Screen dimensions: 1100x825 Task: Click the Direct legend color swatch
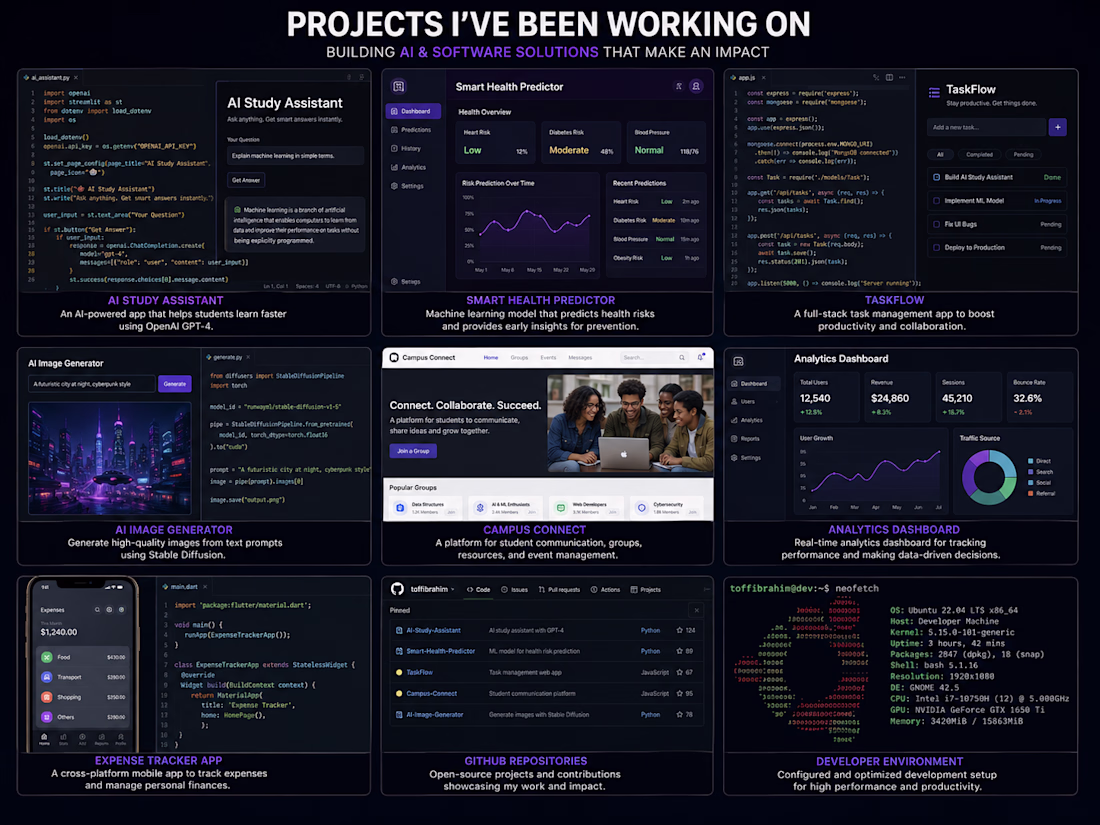(x=1030, y=461)
